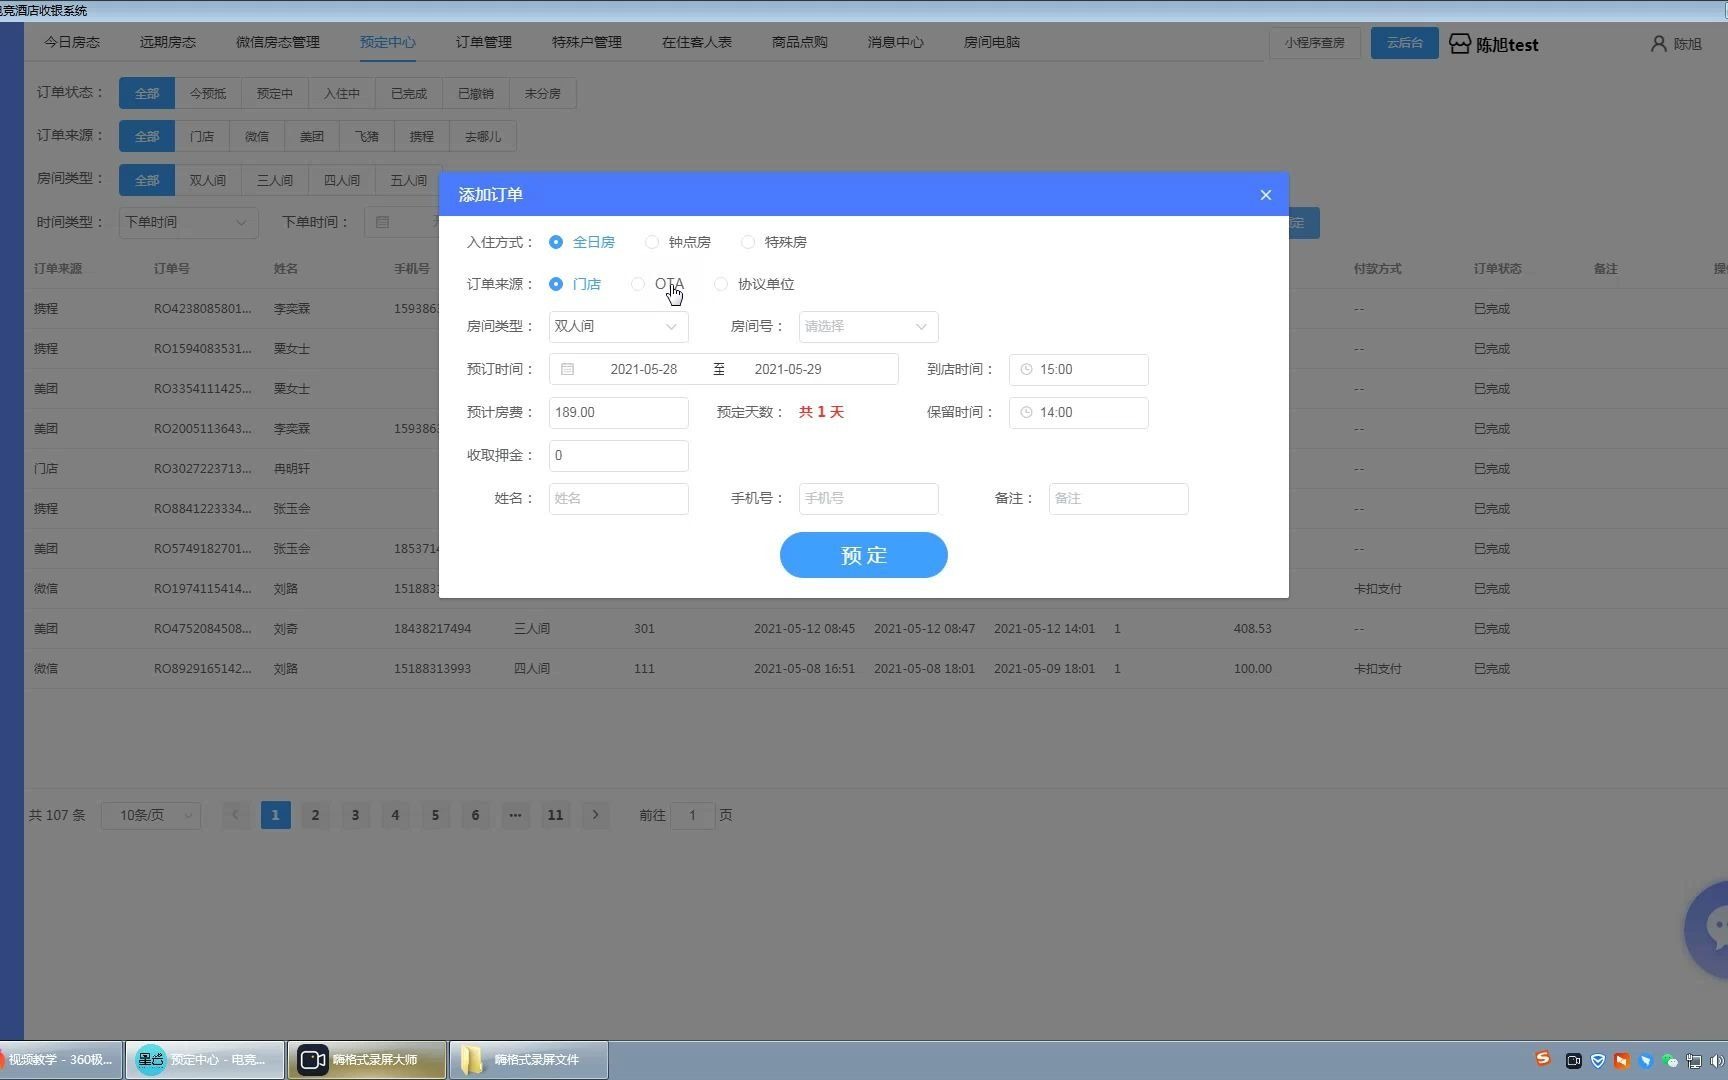This screenshot has height=1080, width=1728.
Task: Open 视频教学 - 360 taskbar item
Action: coord(61,1060)
